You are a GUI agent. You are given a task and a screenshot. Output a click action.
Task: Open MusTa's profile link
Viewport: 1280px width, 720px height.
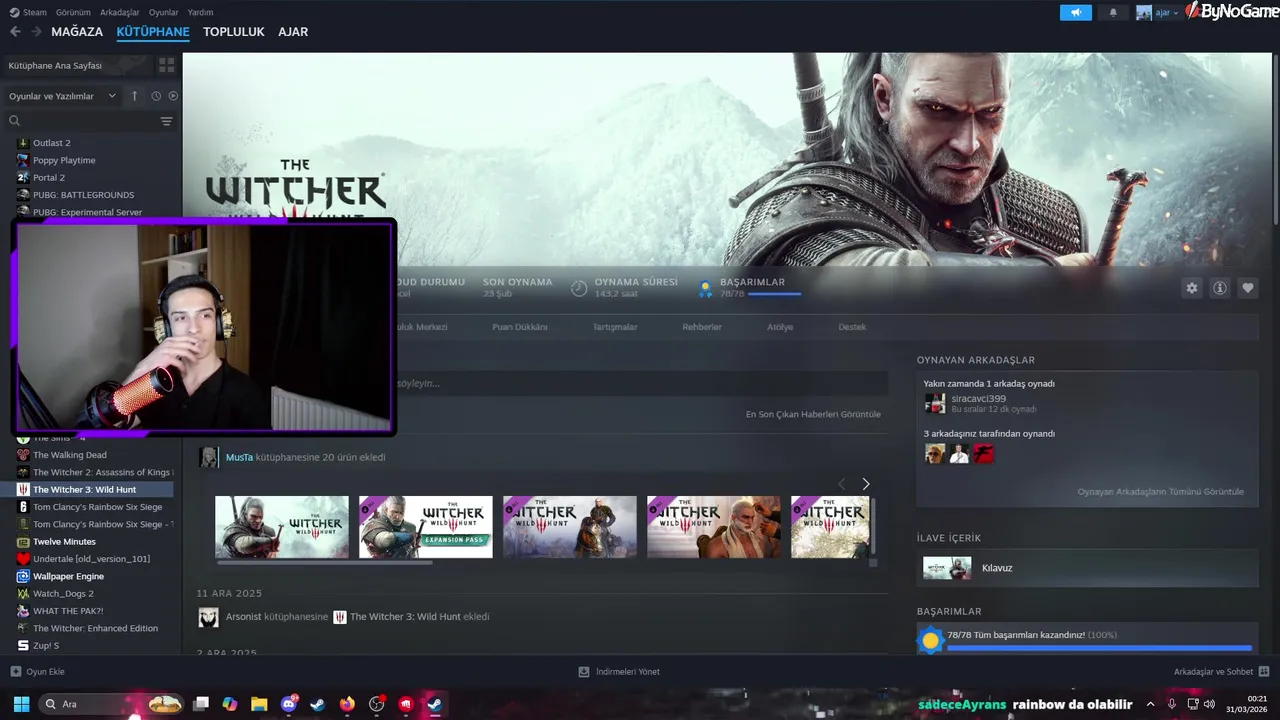[x=239, y=457]
